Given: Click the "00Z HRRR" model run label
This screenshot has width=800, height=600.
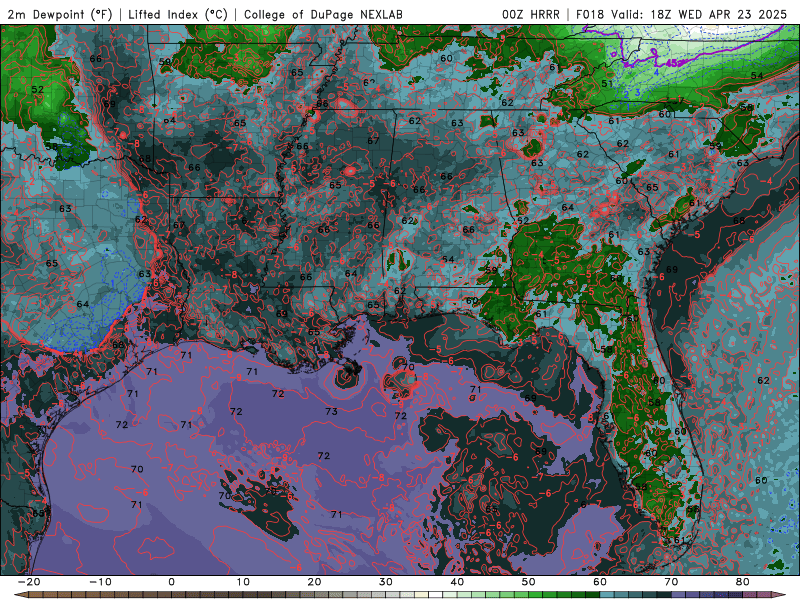Looking at the screenshot, I should pos(530,14).
